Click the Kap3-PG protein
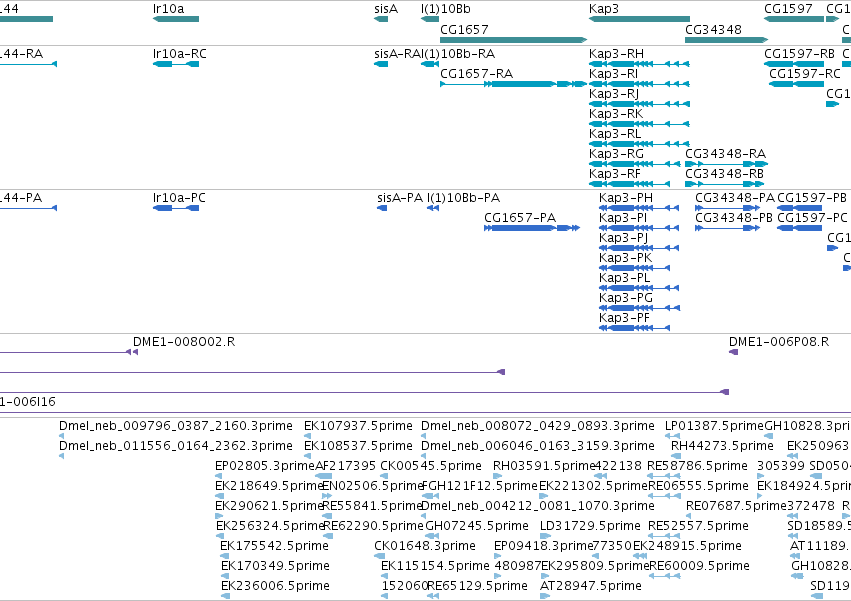This screenshot has height=601, width=851. pyautogui.click(x=639, y=308)
